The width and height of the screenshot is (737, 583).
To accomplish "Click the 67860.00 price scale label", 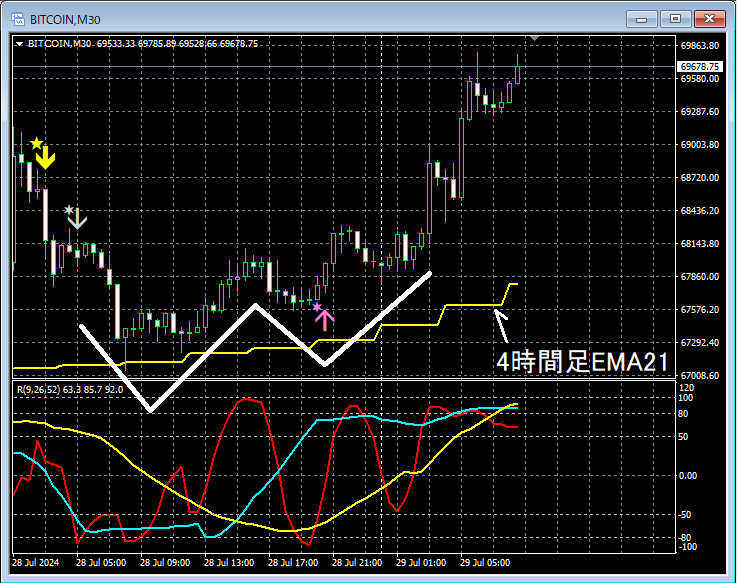I will tap(700, 276).
